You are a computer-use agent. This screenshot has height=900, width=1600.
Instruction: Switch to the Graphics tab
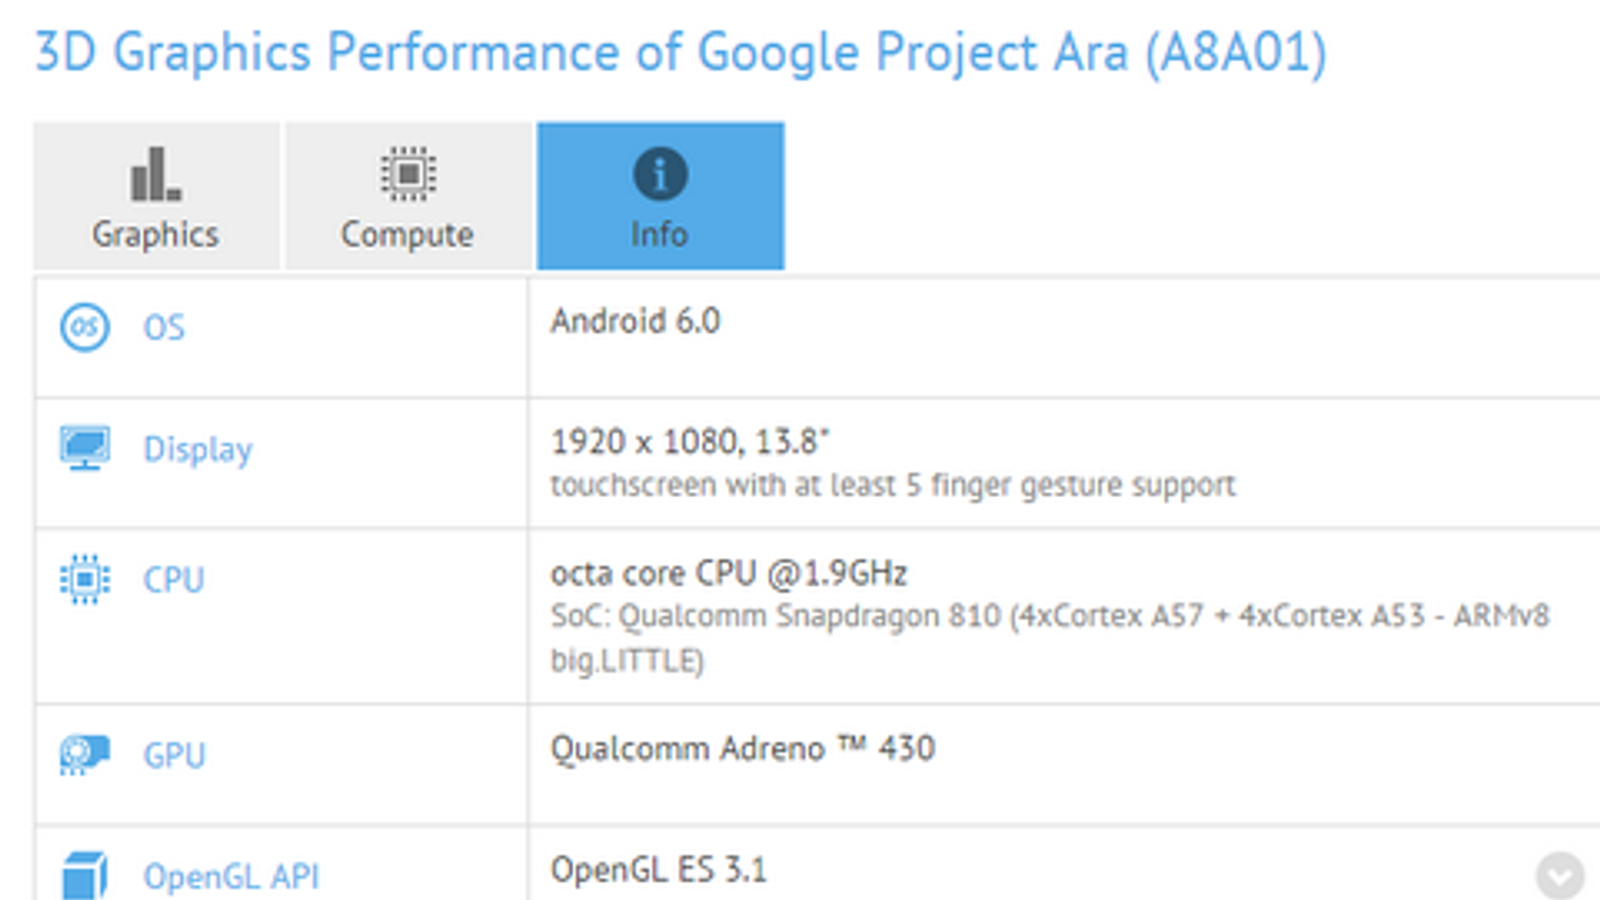tap(156, 197)
